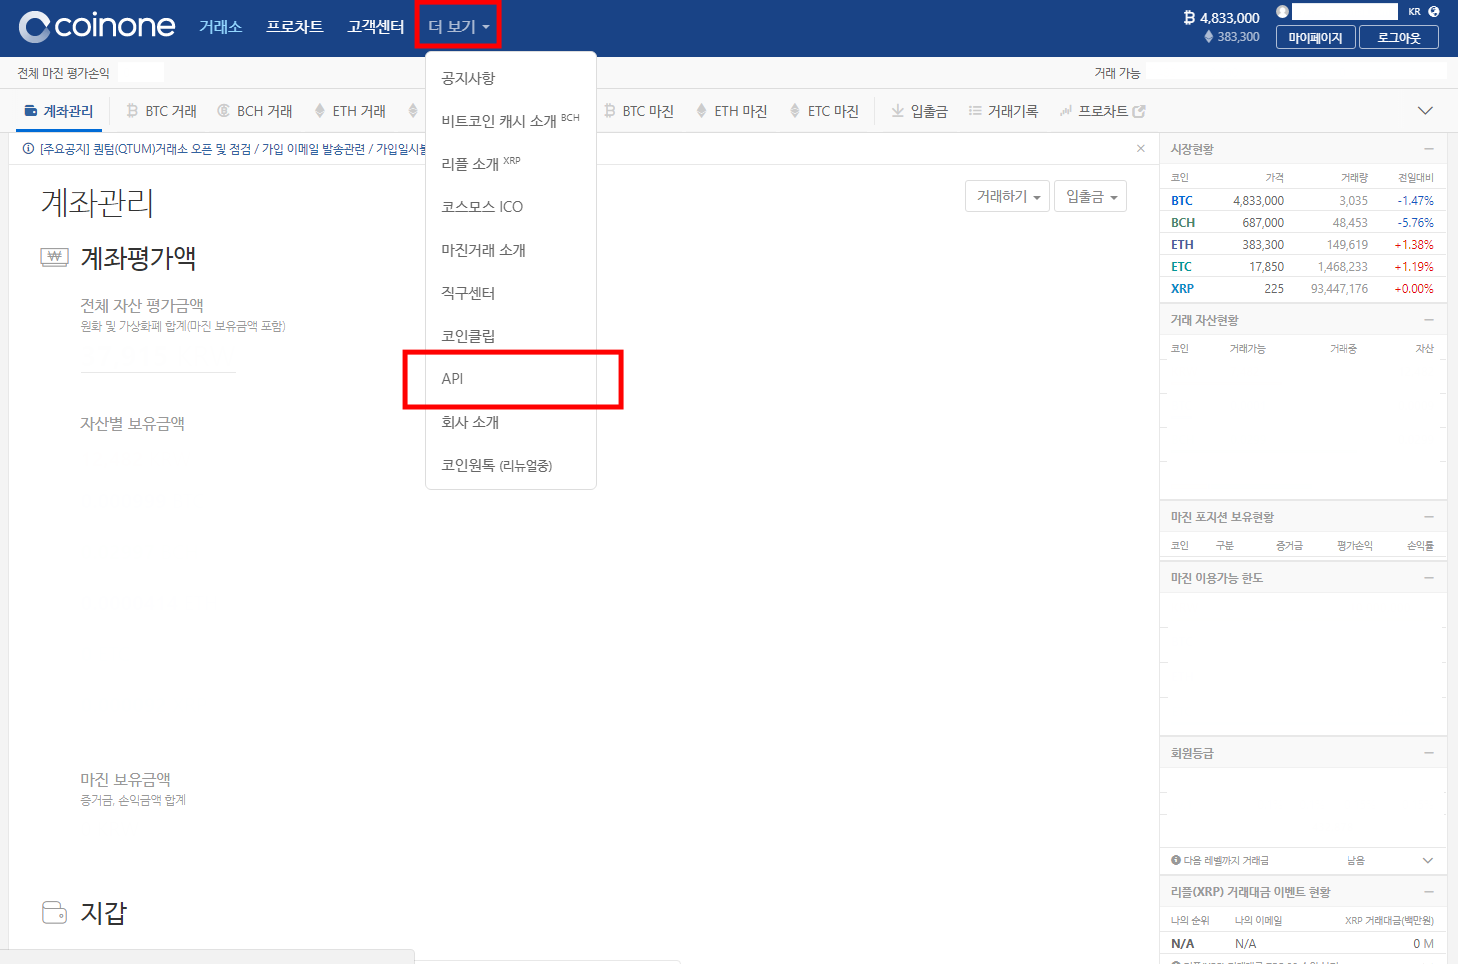Click the BTC link in 시장현황
Screen dimensions: 1458x964
(1181, 200)
